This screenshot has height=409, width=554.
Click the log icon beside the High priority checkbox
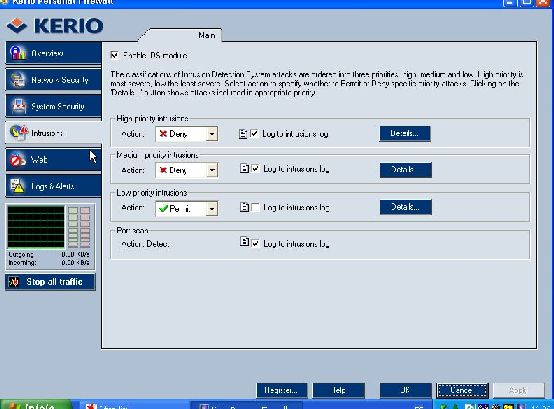coord(243,134)
